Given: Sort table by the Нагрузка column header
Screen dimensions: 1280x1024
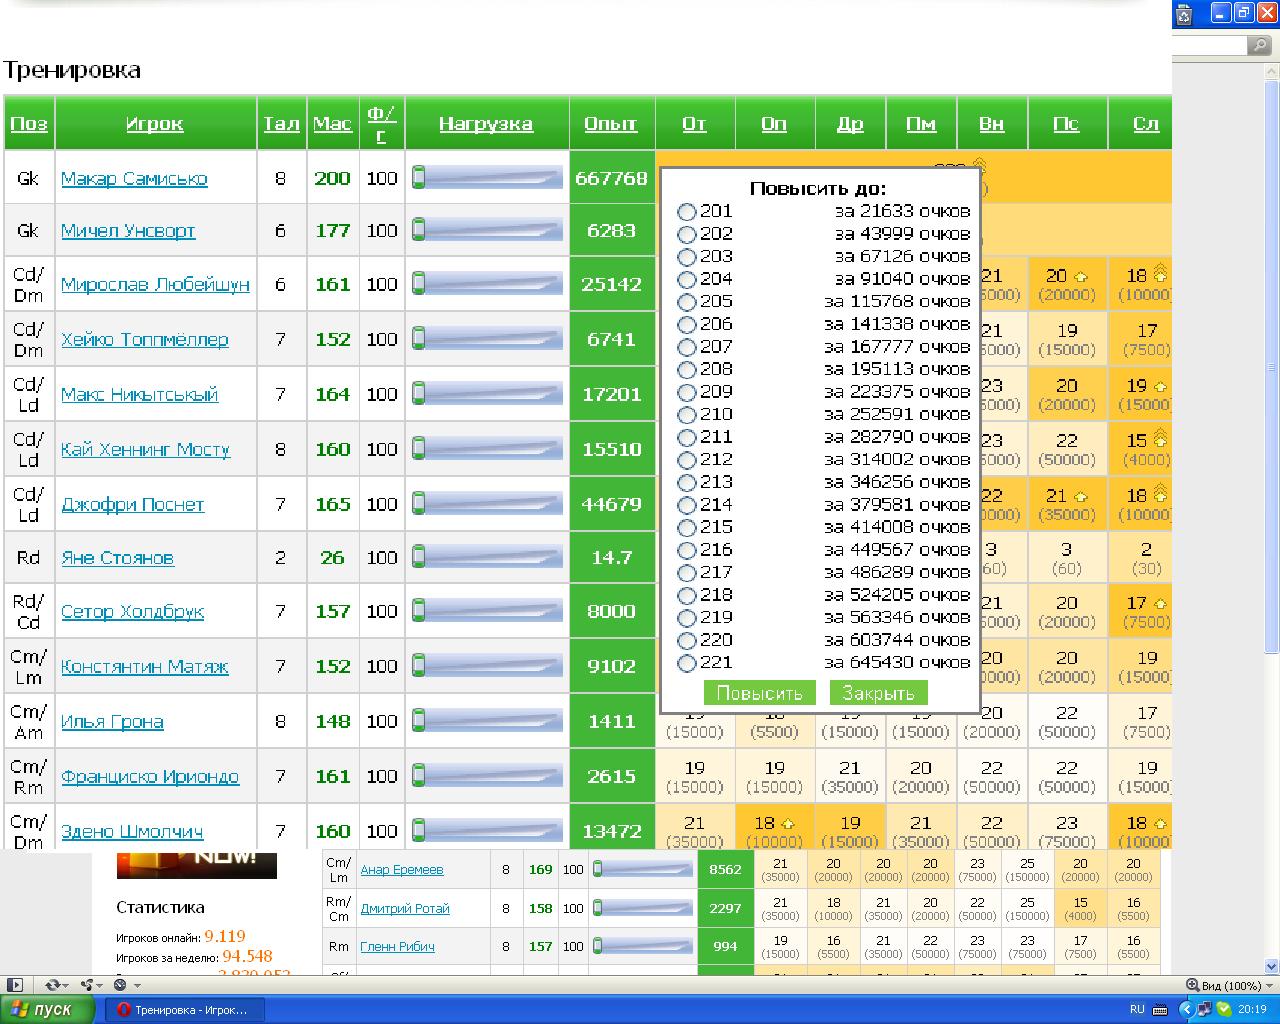Looking at the screenshot, I should coord(486,124).
